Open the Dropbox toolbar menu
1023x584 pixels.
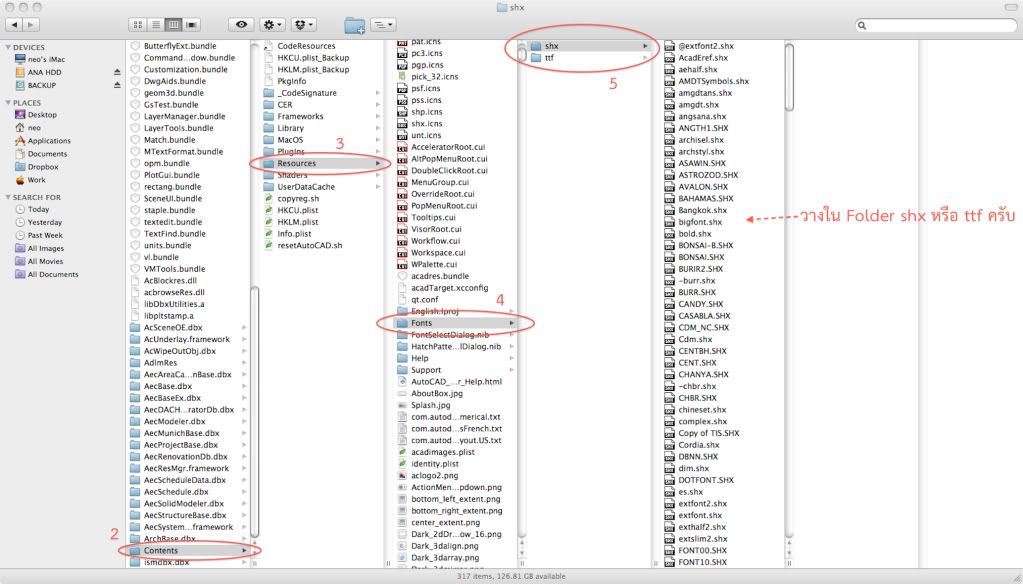[x=303, y=25]
